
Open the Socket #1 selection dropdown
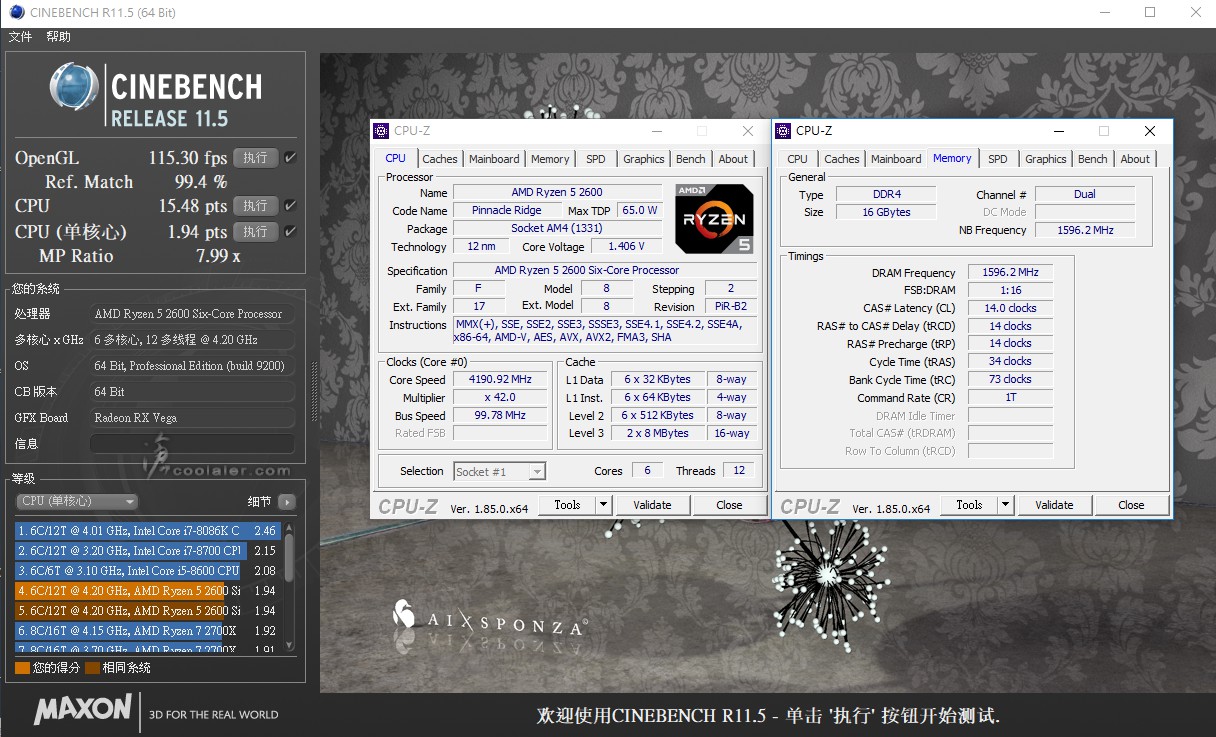click(500, 471)
